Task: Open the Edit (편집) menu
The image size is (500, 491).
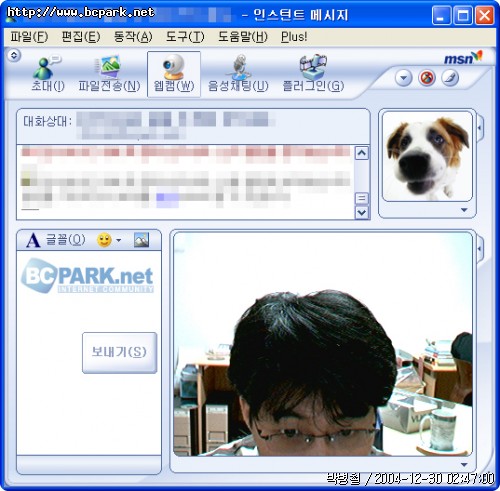Action: click(81, 36)
